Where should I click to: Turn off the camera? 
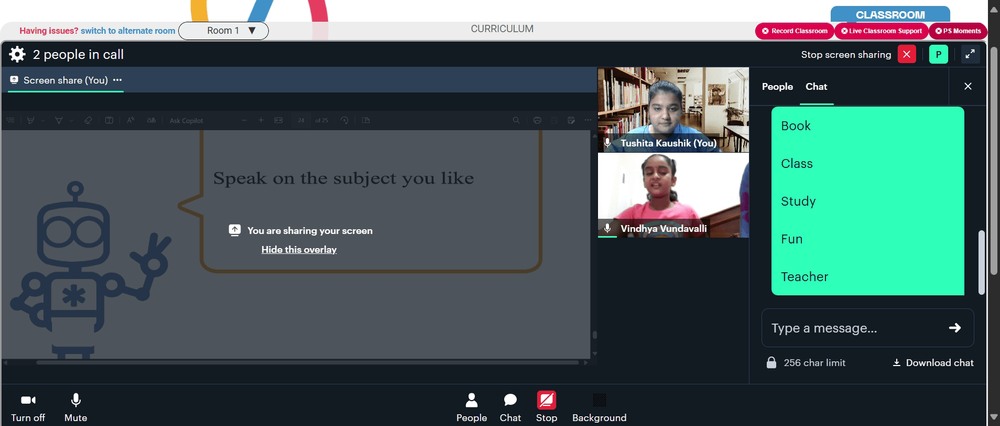[28, 408]
